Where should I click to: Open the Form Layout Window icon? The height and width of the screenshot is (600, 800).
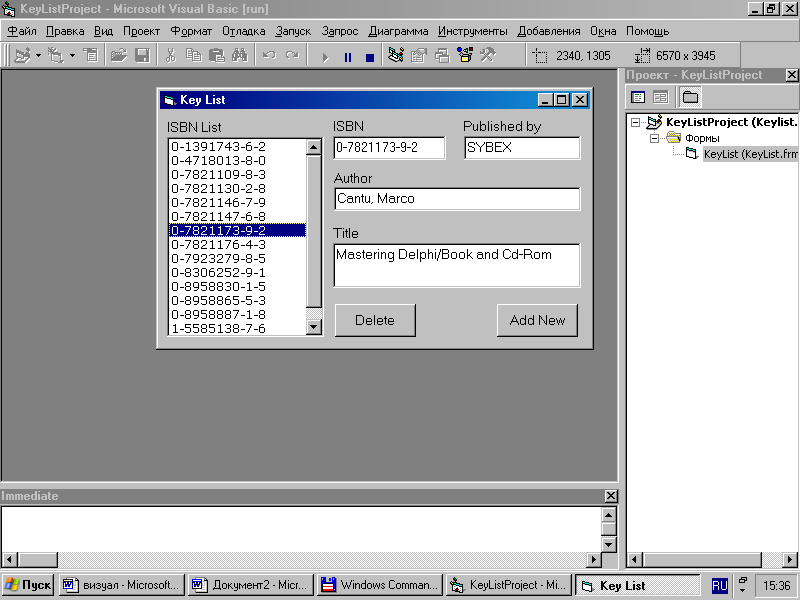tap(442, 55)
